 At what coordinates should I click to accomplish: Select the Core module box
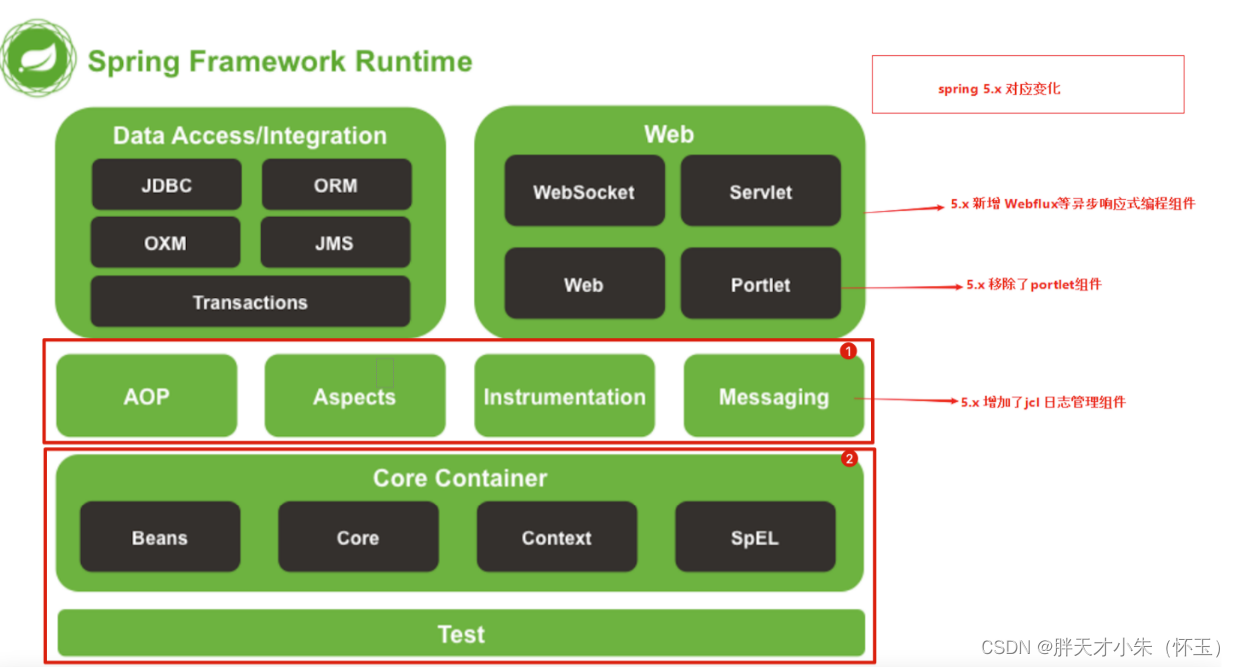pos(358,537)
